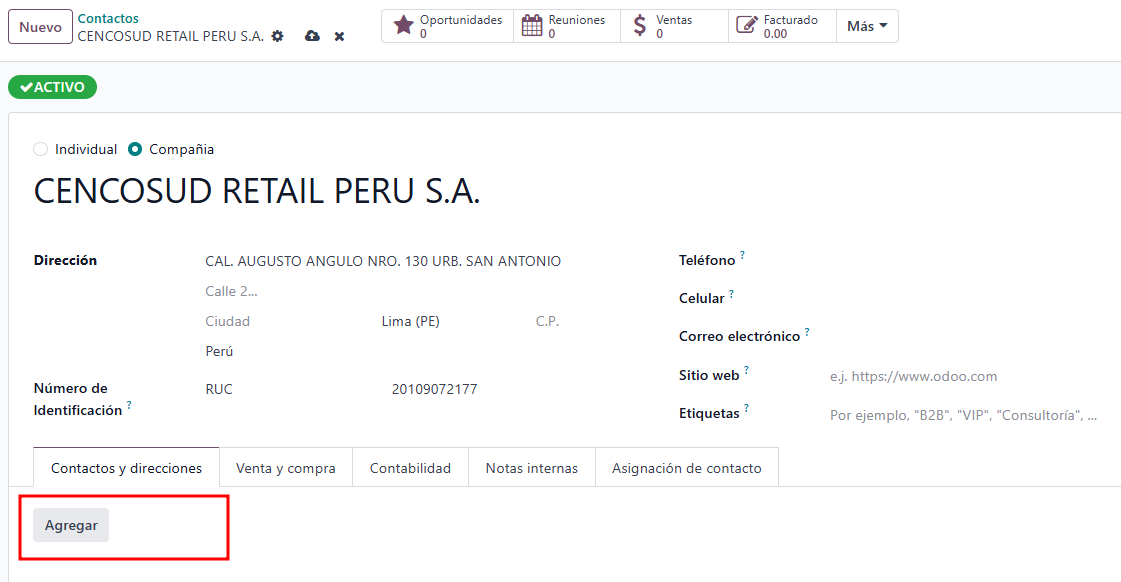
Task: Expand the Más dropdown menu
Action: point(867,26)
